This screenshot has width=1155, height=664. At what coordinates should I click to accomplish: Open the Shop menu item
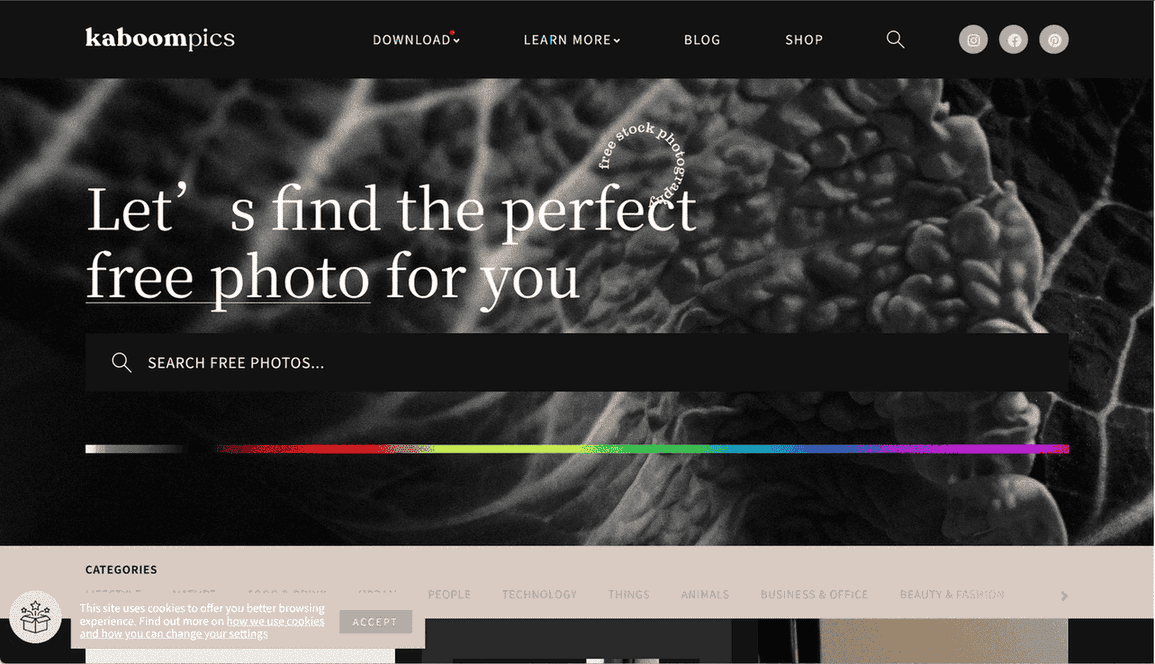pyautogui.click(x=804, y=40)
